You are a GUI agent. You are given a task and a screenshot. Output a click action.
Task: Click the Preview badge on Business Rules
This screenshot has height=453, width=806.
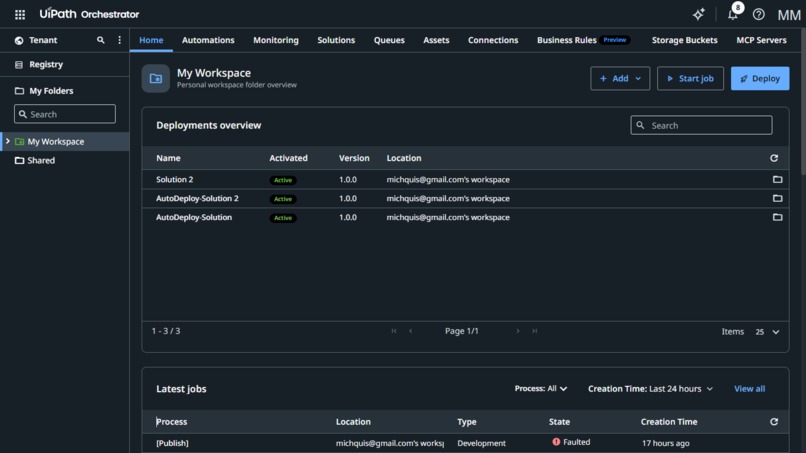point(615,40)
